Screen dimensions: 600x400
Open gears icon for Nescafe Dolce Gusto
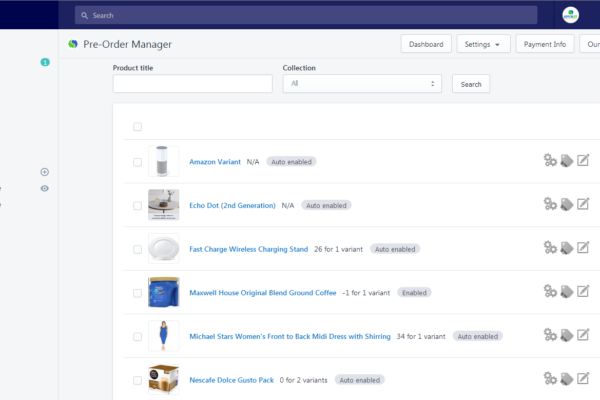pyautogui.click(x=550, y=379)
